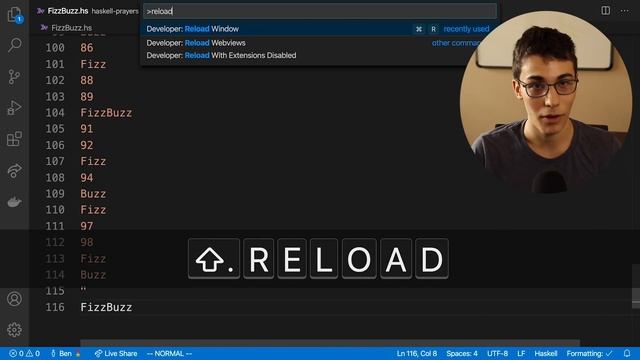This screenshot has height=360, width=640.
Task: Open the Docker sidebar view
Action: coord(14,202)
